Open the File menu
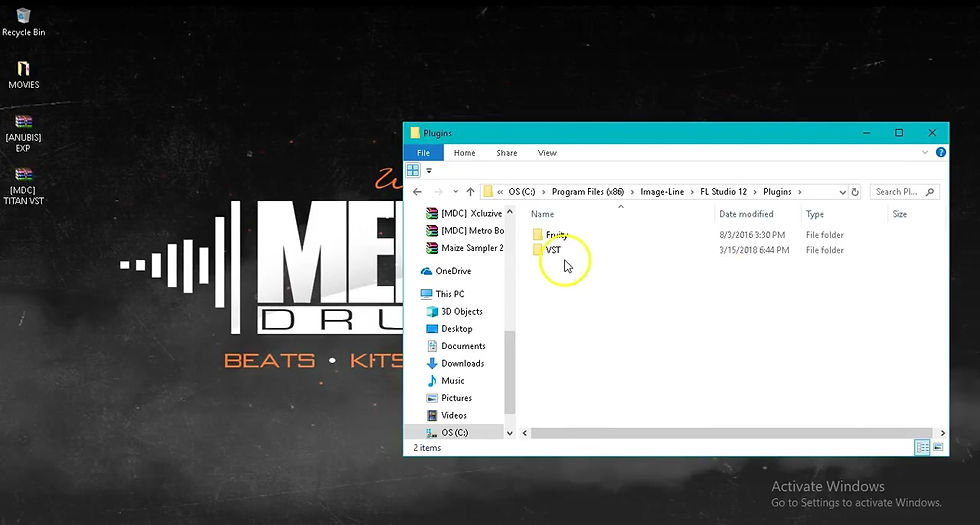 coord(423,152)
